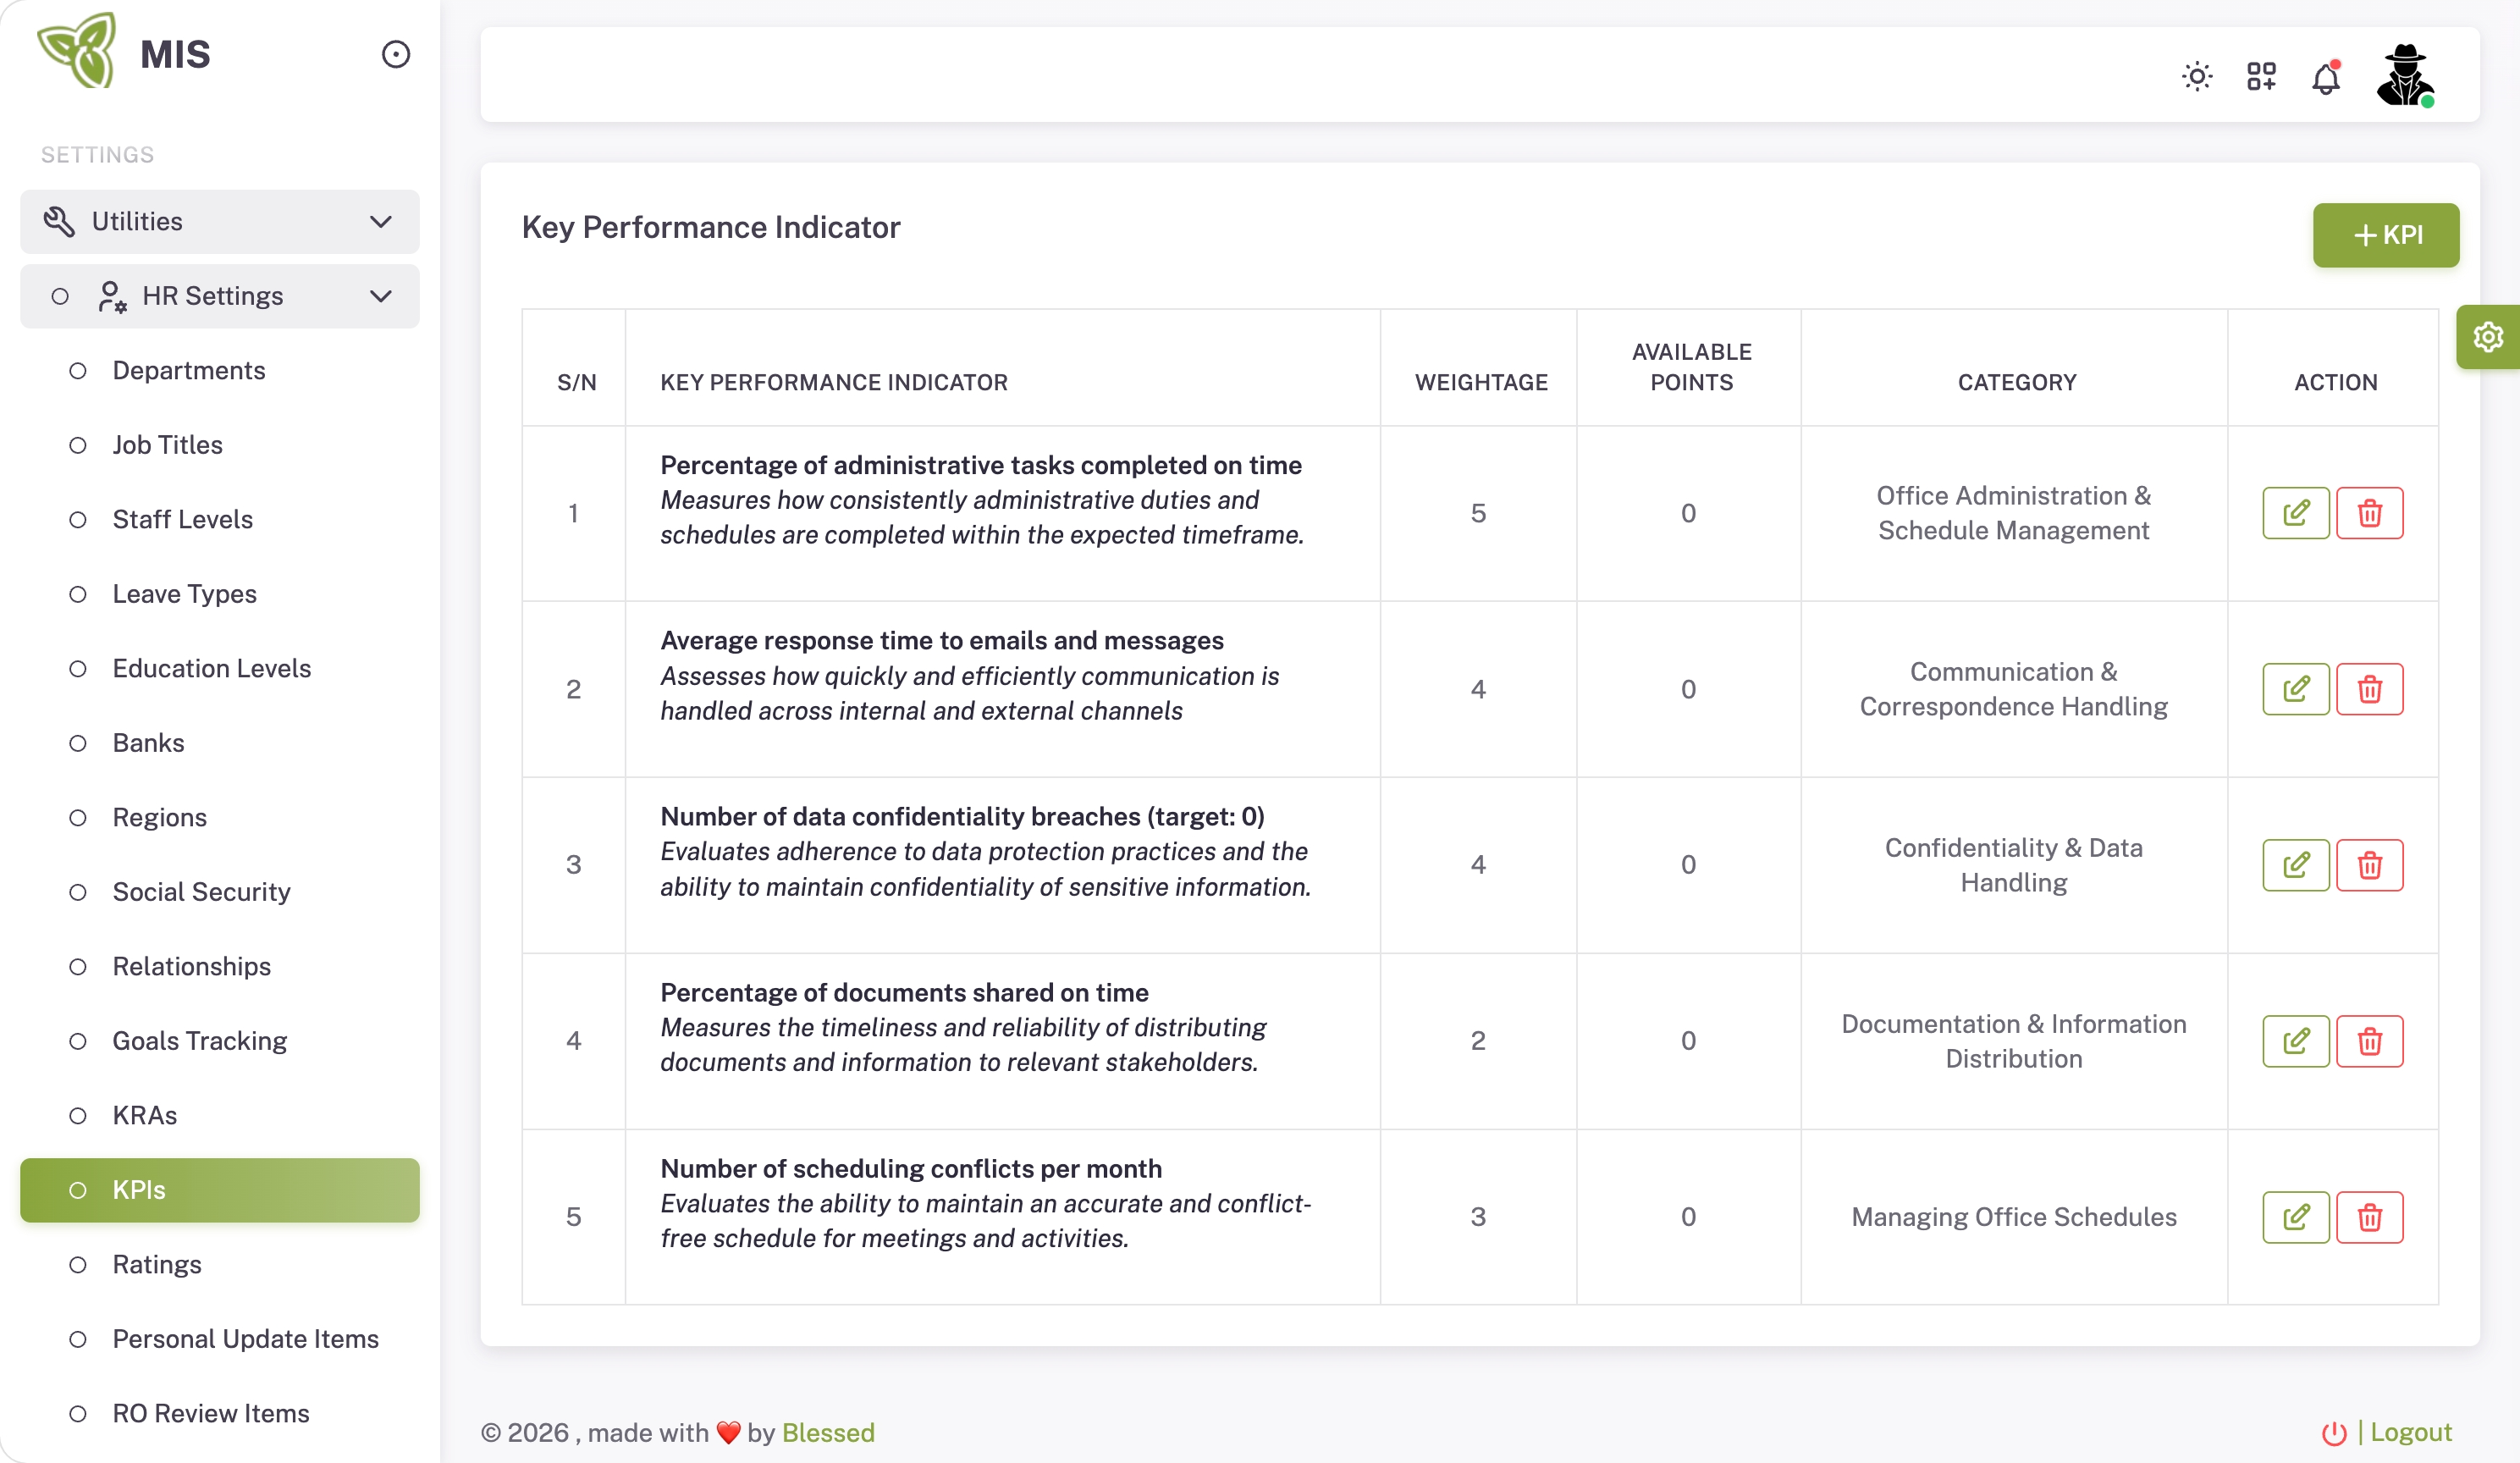Open the shortcuts grid icon
This screenshot has height=1463, width=2520.
[2261, 77]
